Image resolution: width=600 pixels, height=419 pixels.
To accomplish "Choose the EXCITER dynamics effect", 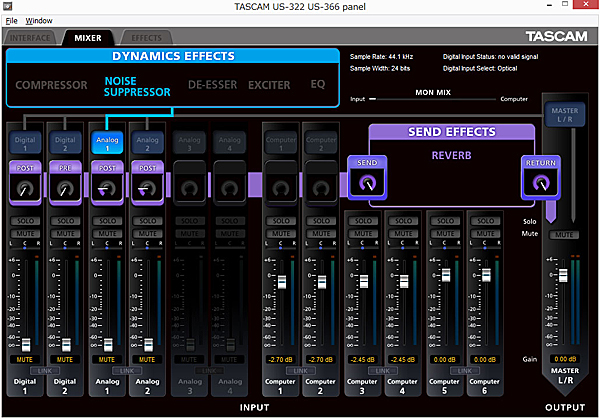I will (x=269, y=85).
